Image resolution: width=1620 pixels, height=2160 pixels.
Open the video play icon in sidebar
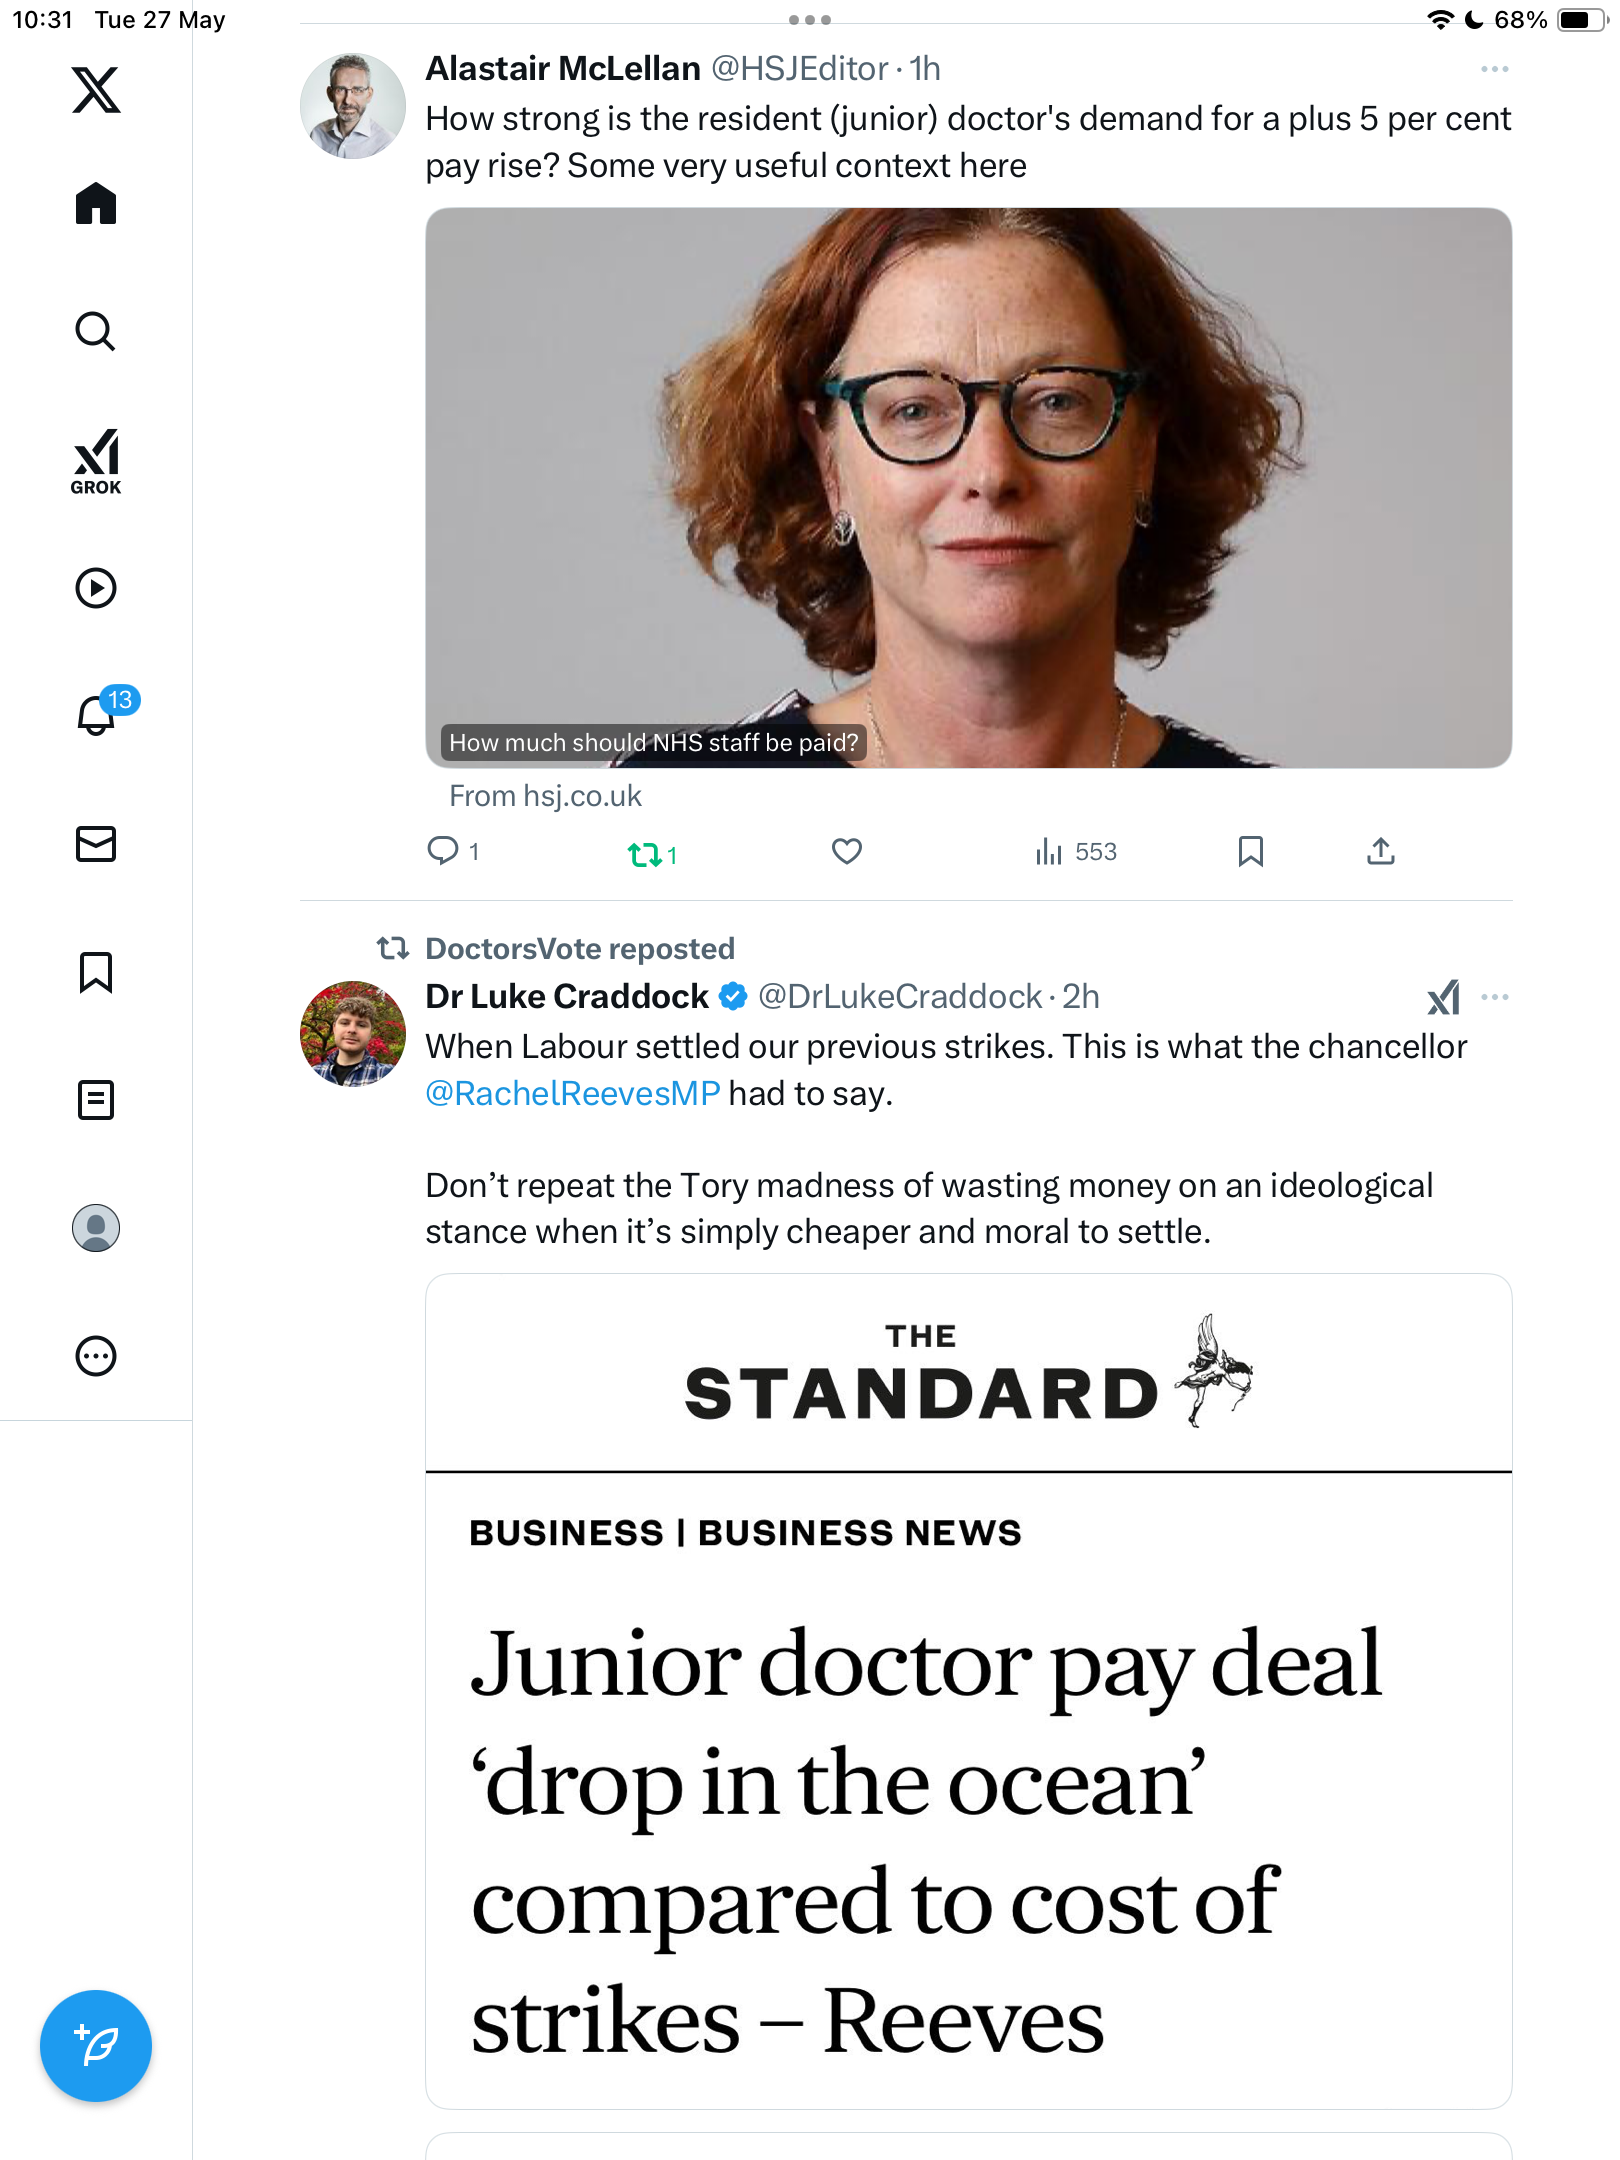coord(96,588)
